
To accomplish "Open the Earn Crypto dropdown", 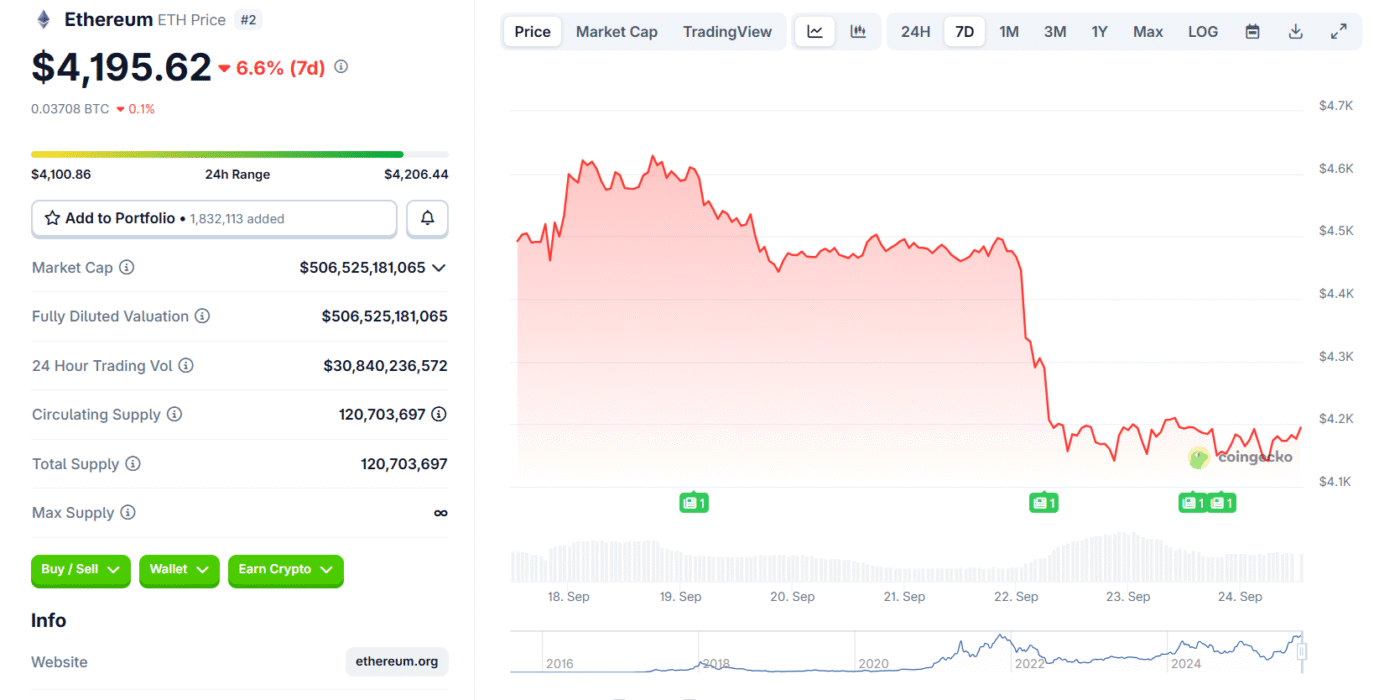I will (x=285, y=570).
